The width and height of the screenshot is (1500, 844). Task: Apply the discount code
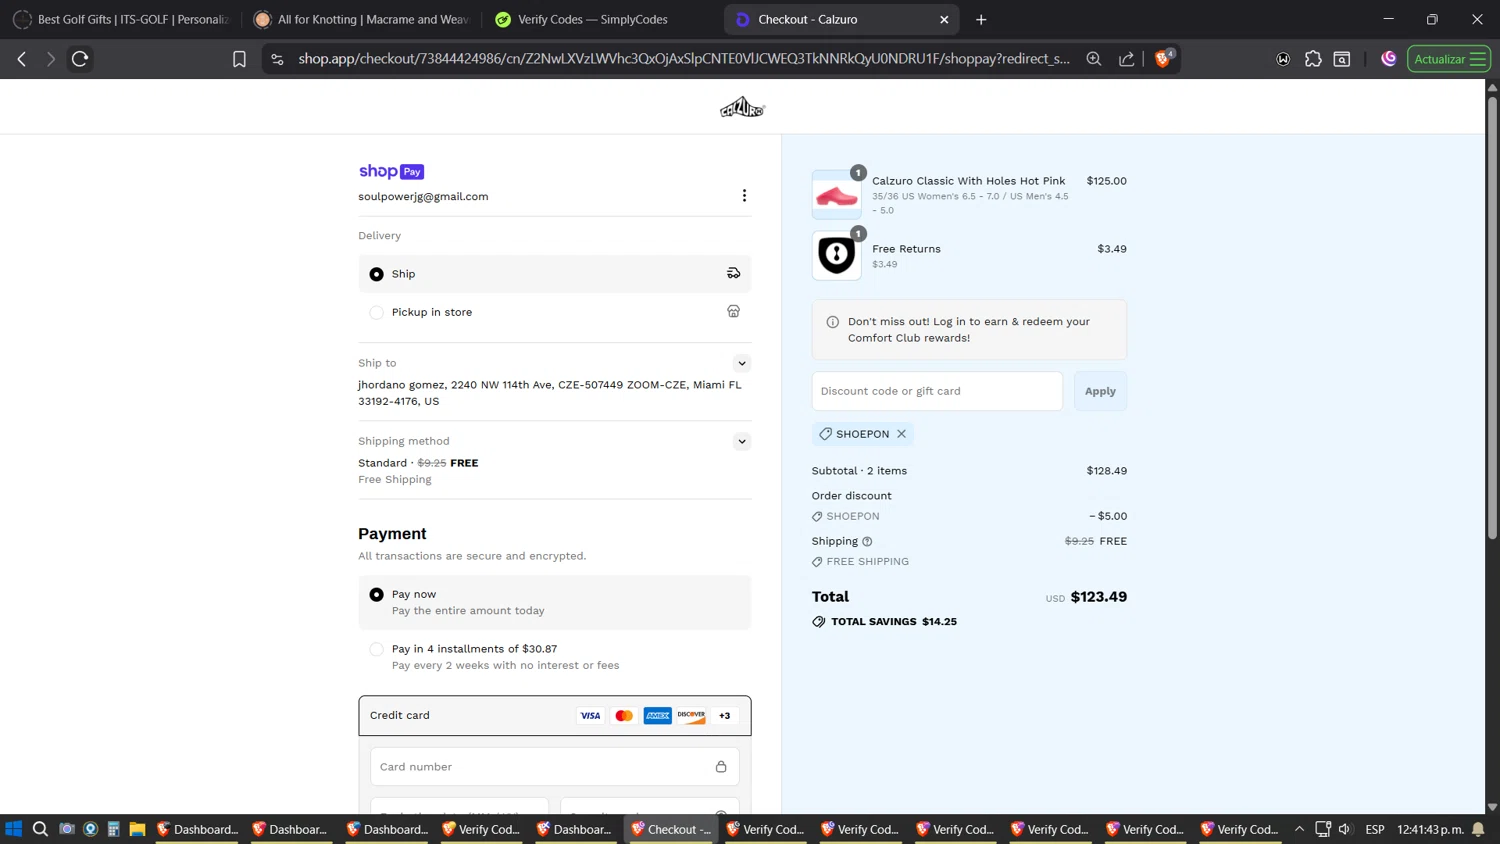[1100, 391]
